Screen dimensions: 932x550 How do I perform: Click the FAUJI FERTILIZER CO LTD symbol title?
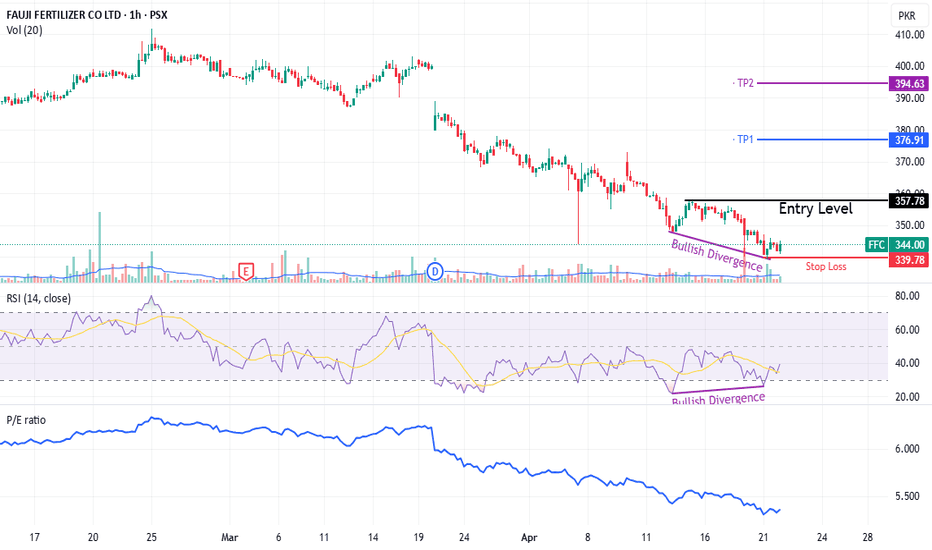[x=87, y=15]
